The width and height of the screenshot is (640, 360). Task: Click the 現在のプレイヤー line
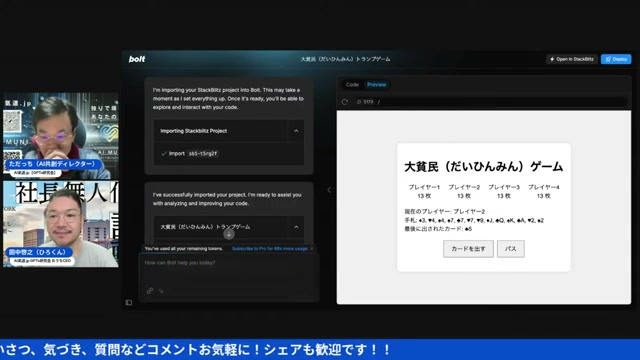(444, 211)
